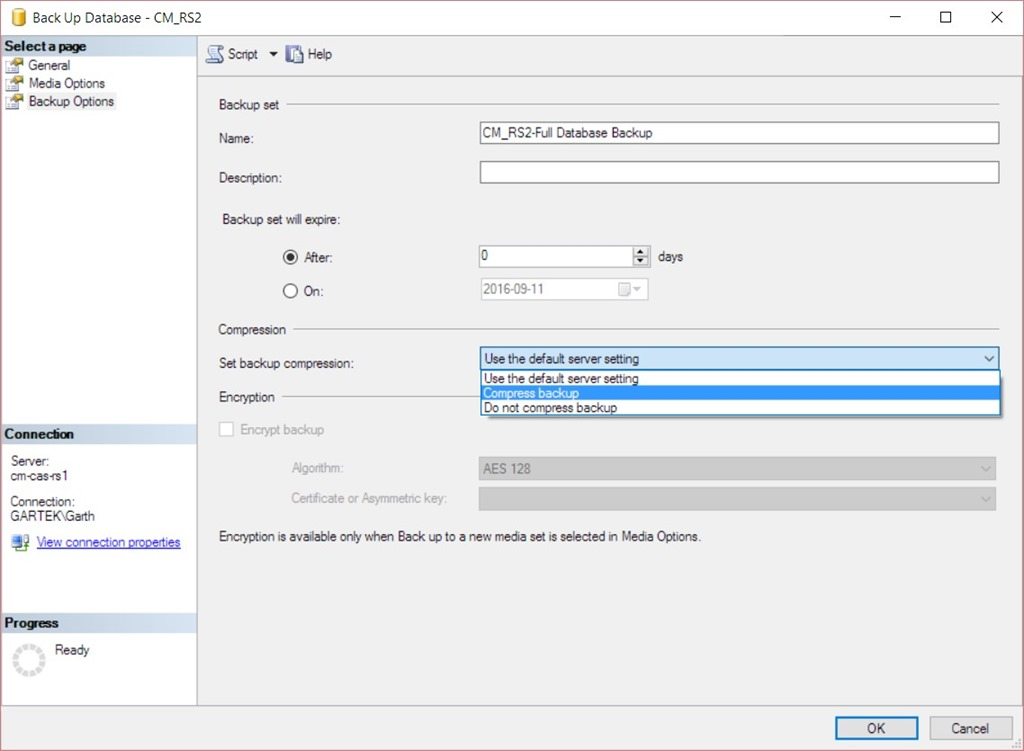Click the server name cm-cas-rs1
The width and height of the screenshot is (1024, 751).
coord(39,475)
